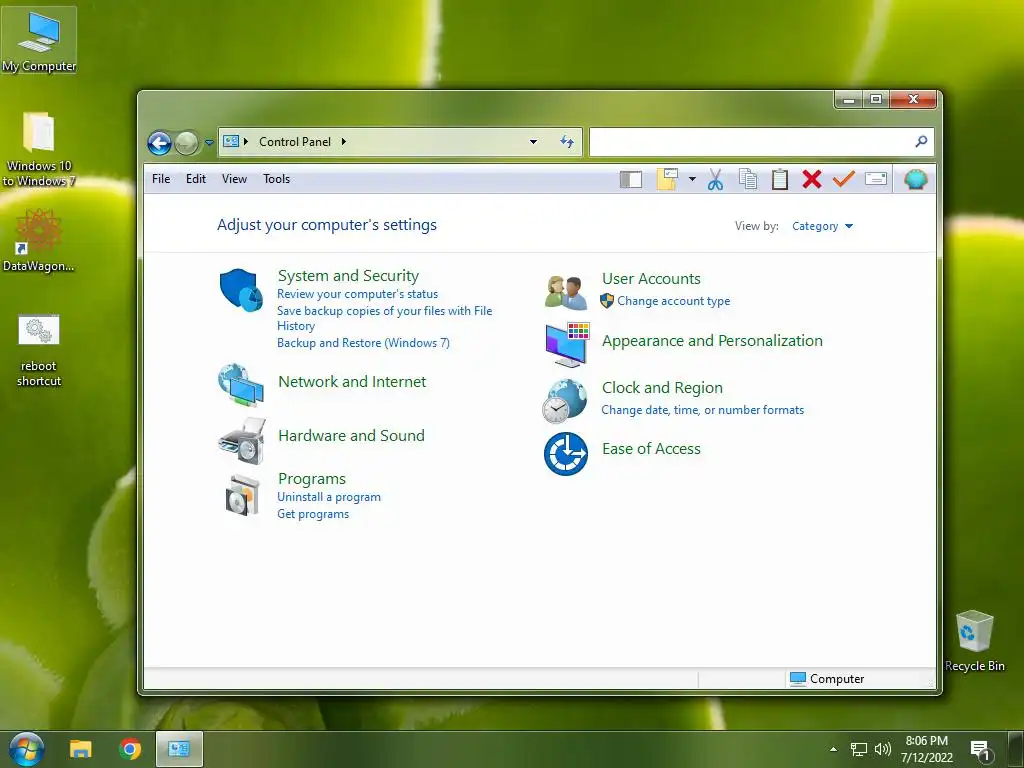Open the View by Category dropdown
Image resolution: width=1024 pixels, height=768 pixels.
822,226
